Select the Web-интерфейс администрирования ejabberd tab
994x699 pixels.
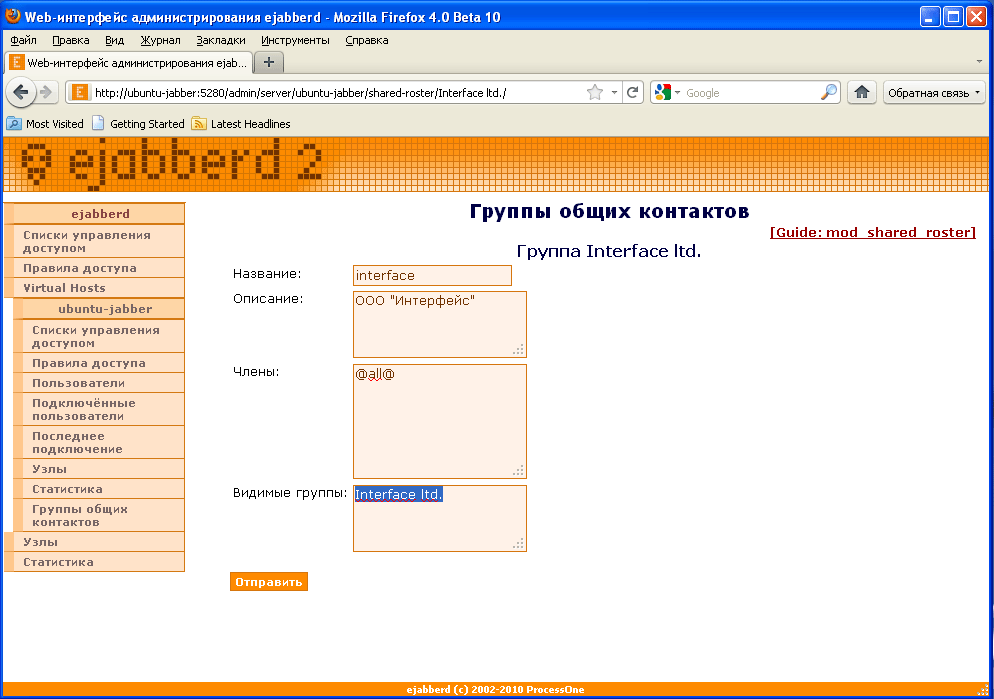[x=129, y=63]
